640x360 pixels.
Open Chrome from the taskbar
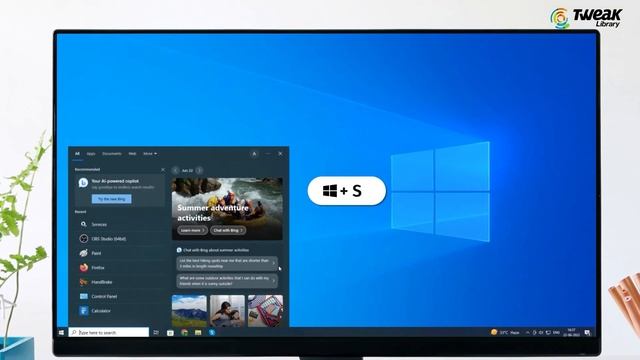184,333
